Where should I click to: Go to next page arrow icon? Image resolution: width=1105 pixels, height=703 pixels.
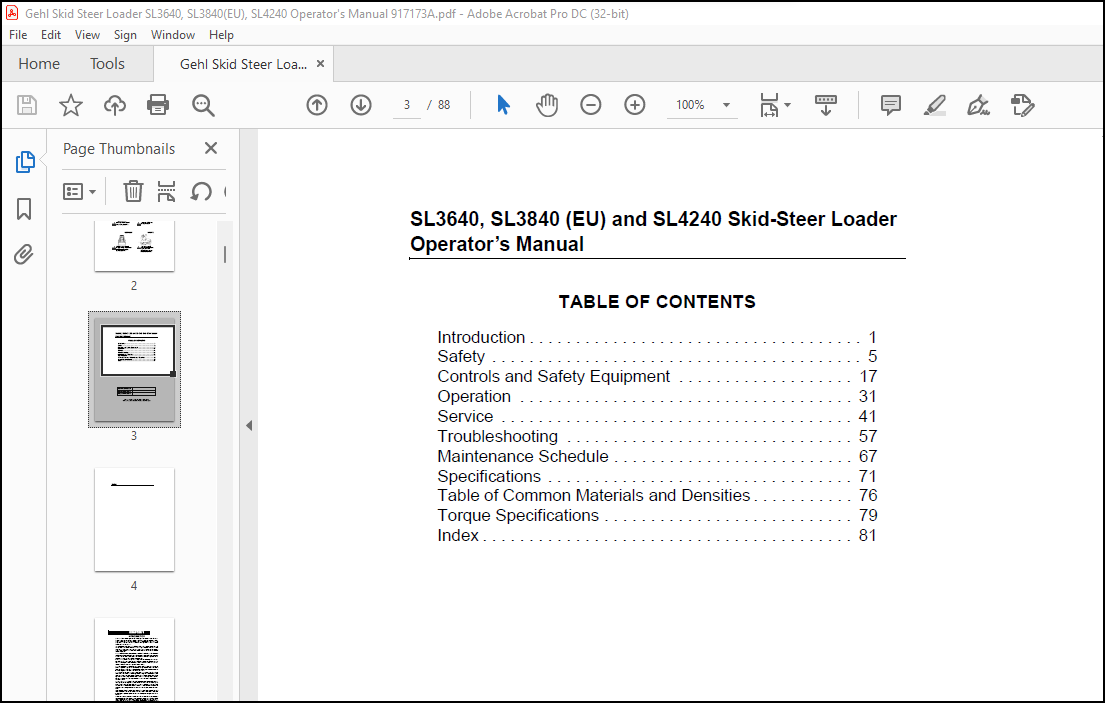361,105
